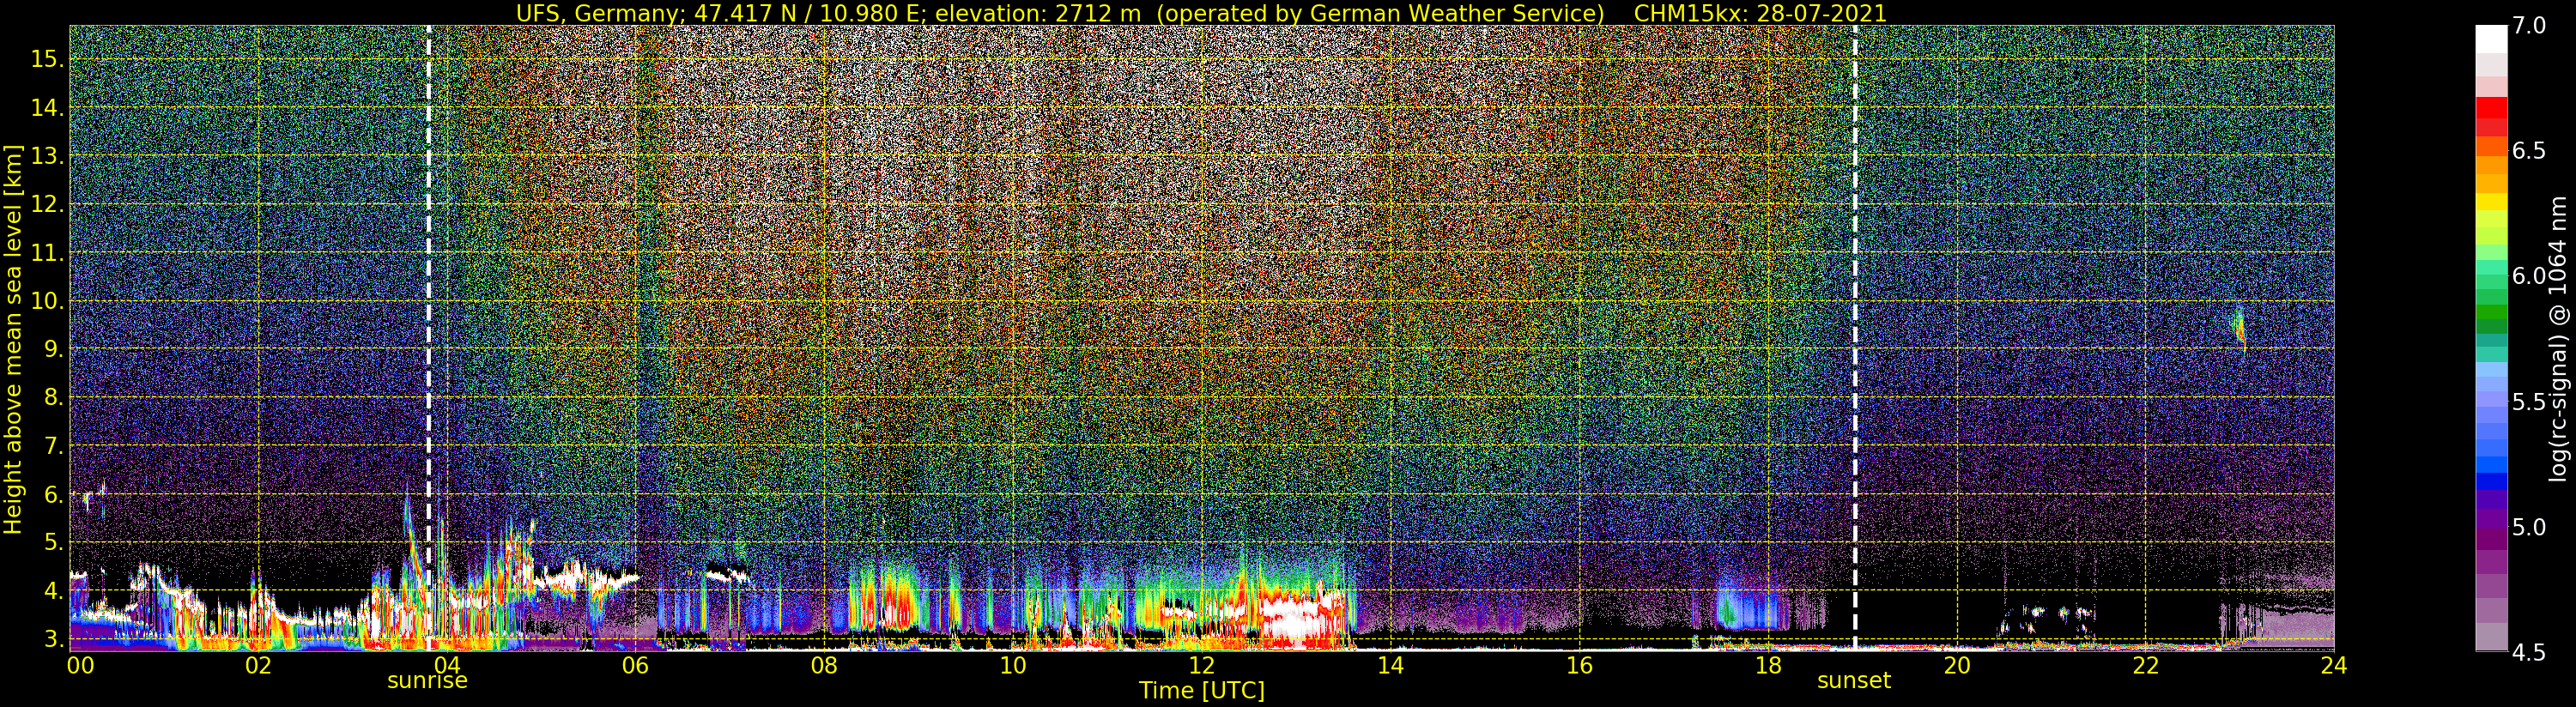Click the "8." tick on the height axis
2576x707 pixels.
pos(53,398)
